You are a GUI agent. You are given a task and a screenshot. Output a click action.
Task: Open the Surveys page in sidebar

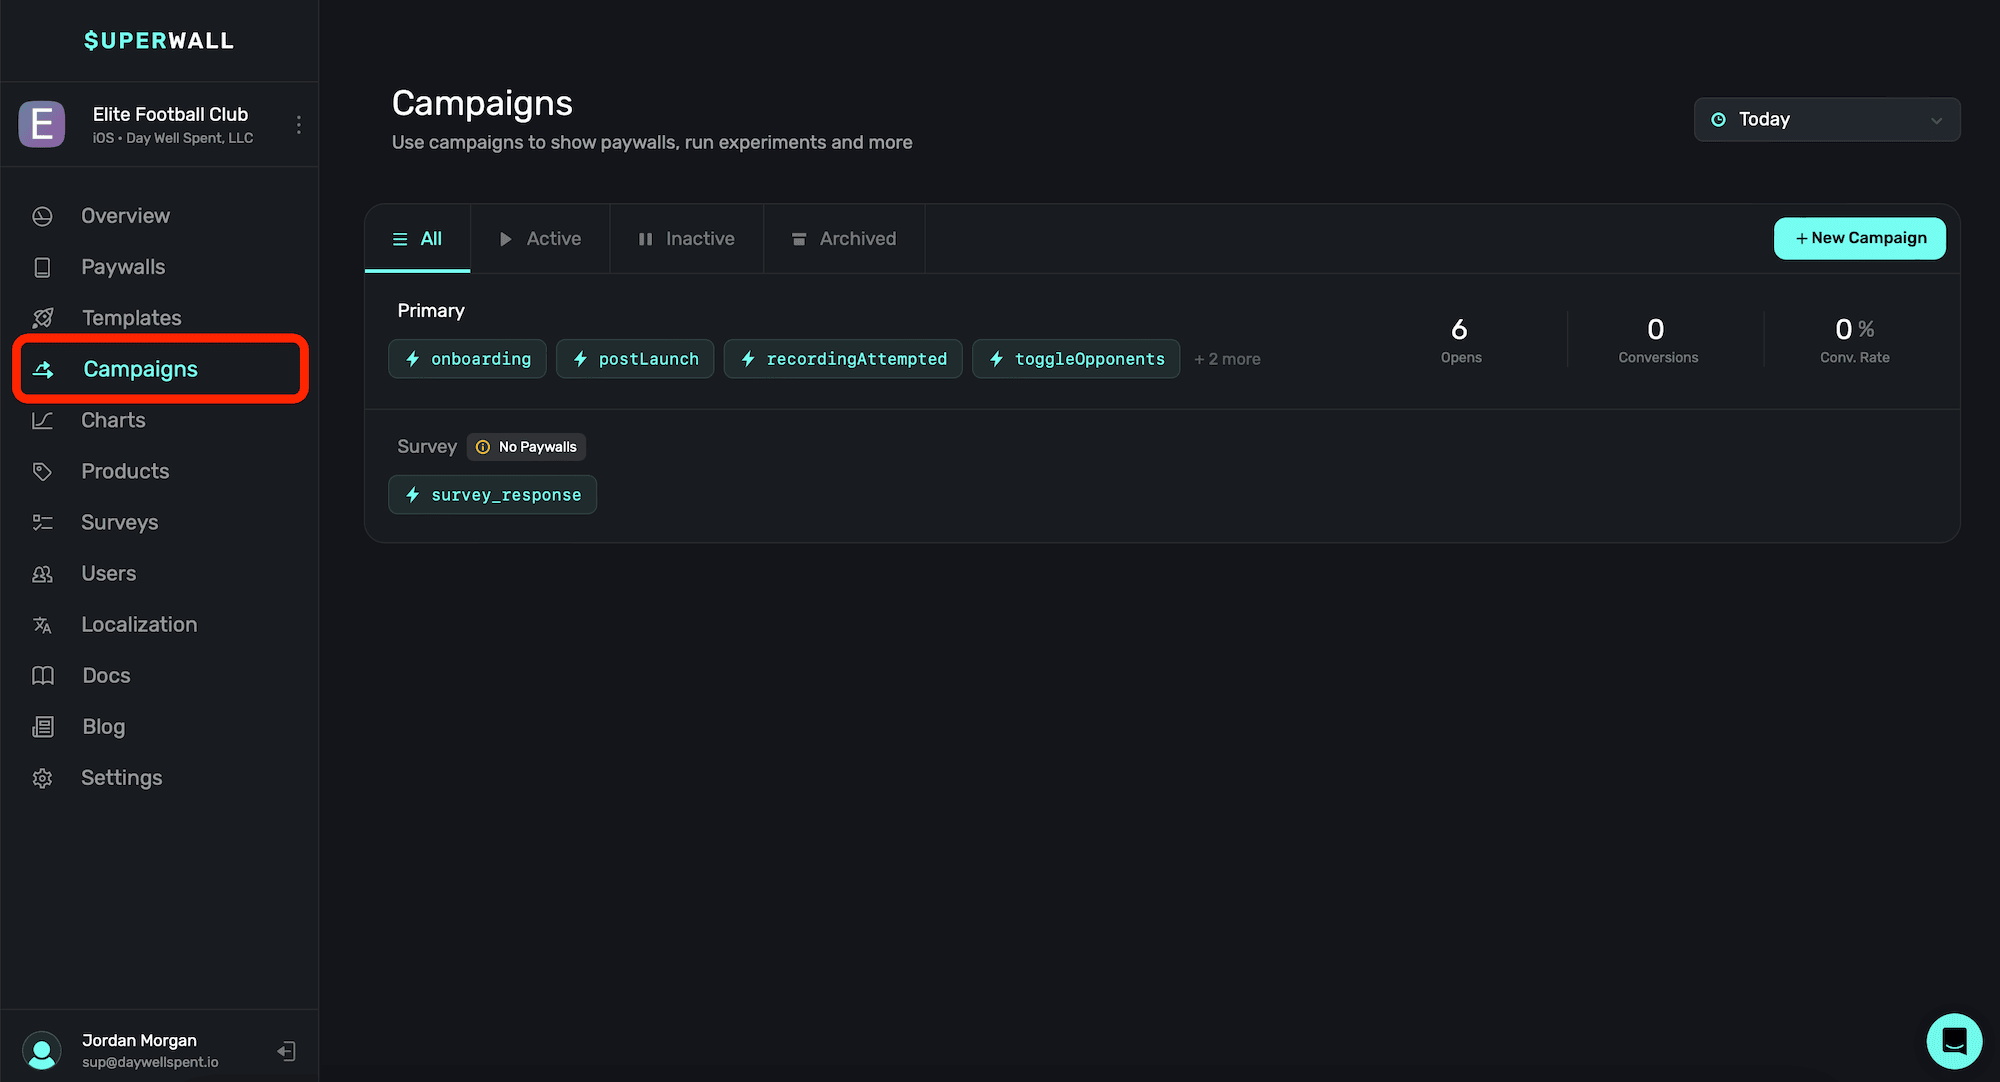pos(119,522)
